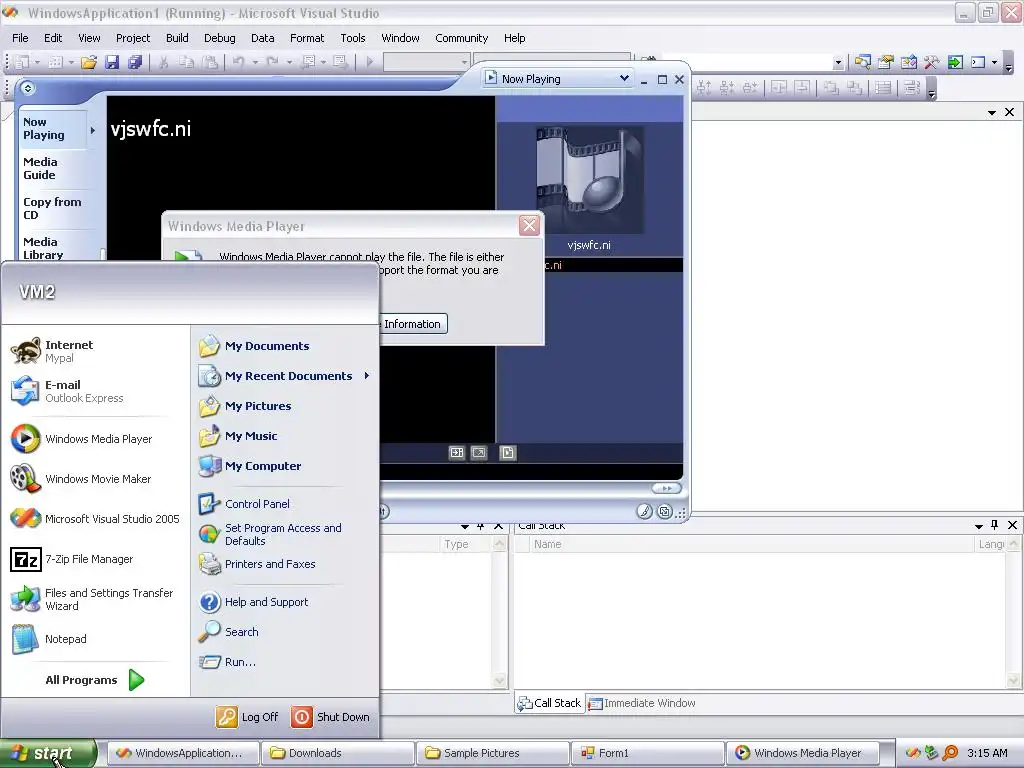The image size is (1024, 768).
Task: Open Windows Movie Maker from Start menu
Action: 80,479
